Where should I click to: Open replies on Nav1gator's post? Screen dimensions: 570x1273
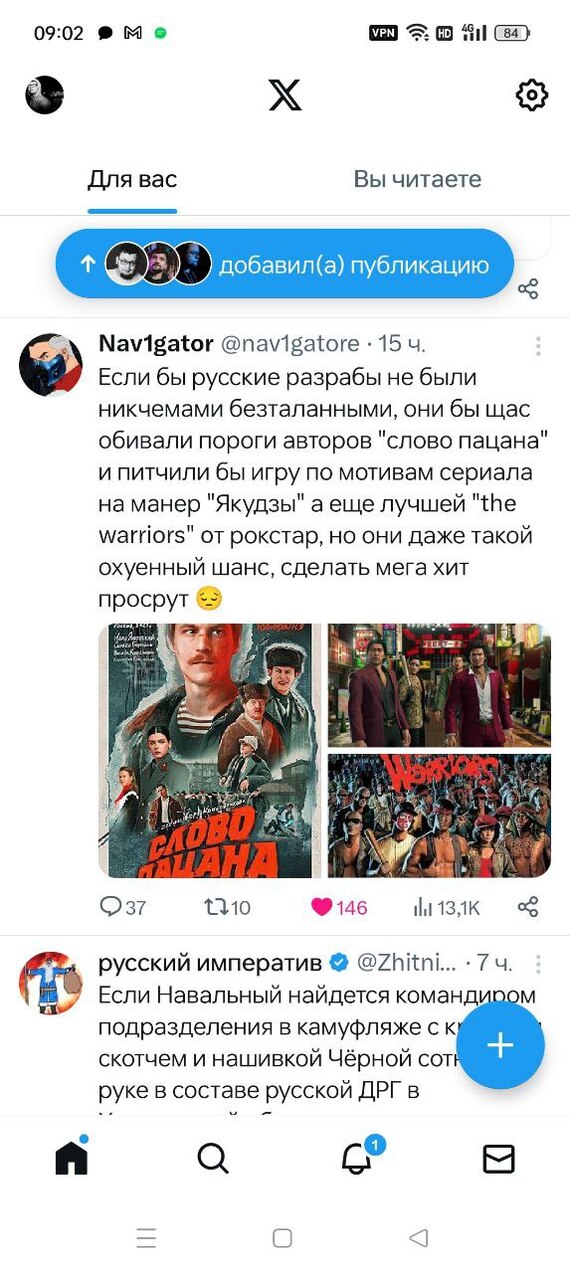click(x=122, y=907)
